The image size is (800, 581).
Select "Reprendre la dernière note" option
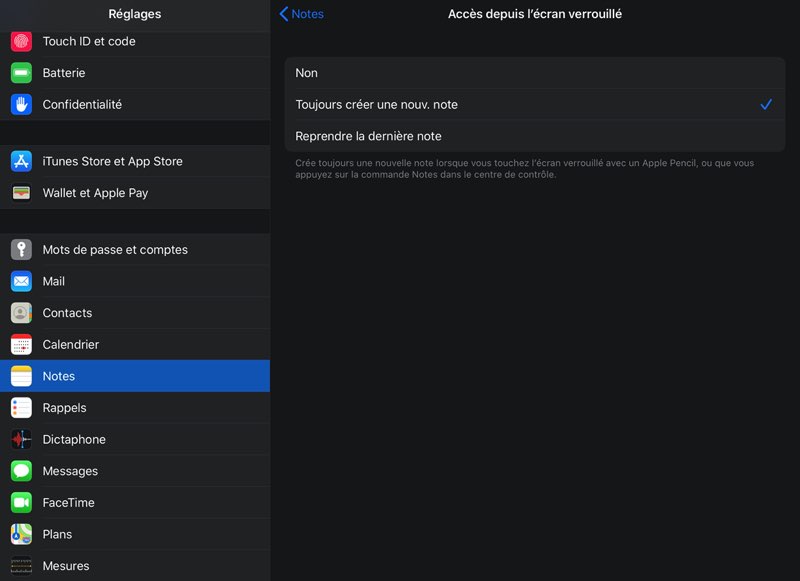pos(534,136)
